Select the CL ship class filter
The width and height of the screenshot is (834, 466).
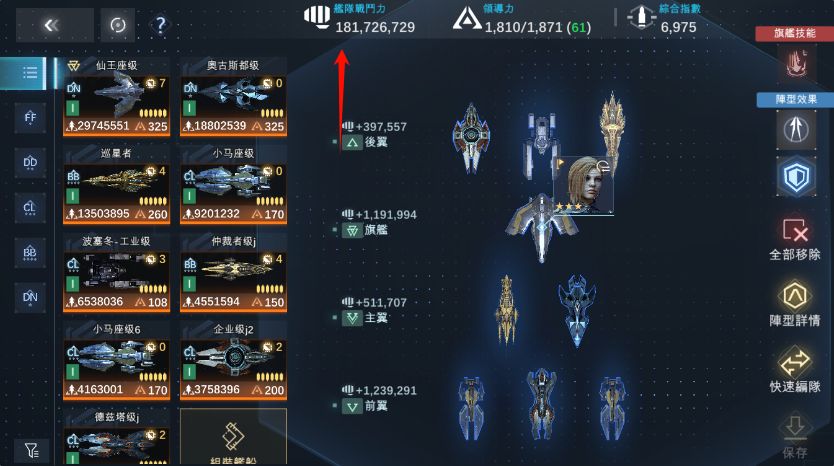coord(30,207)
